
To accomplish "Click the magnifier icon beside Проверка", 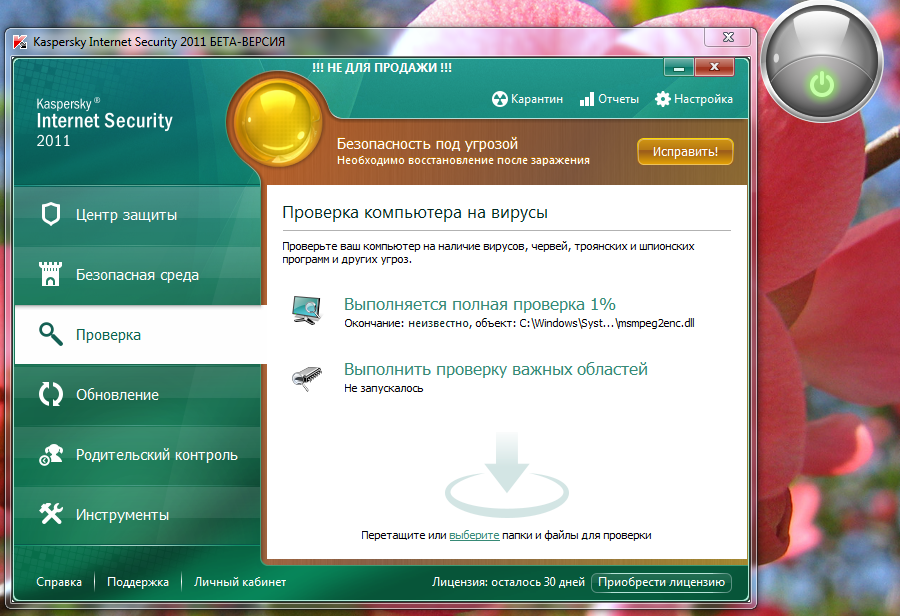I will pos(51,334).
